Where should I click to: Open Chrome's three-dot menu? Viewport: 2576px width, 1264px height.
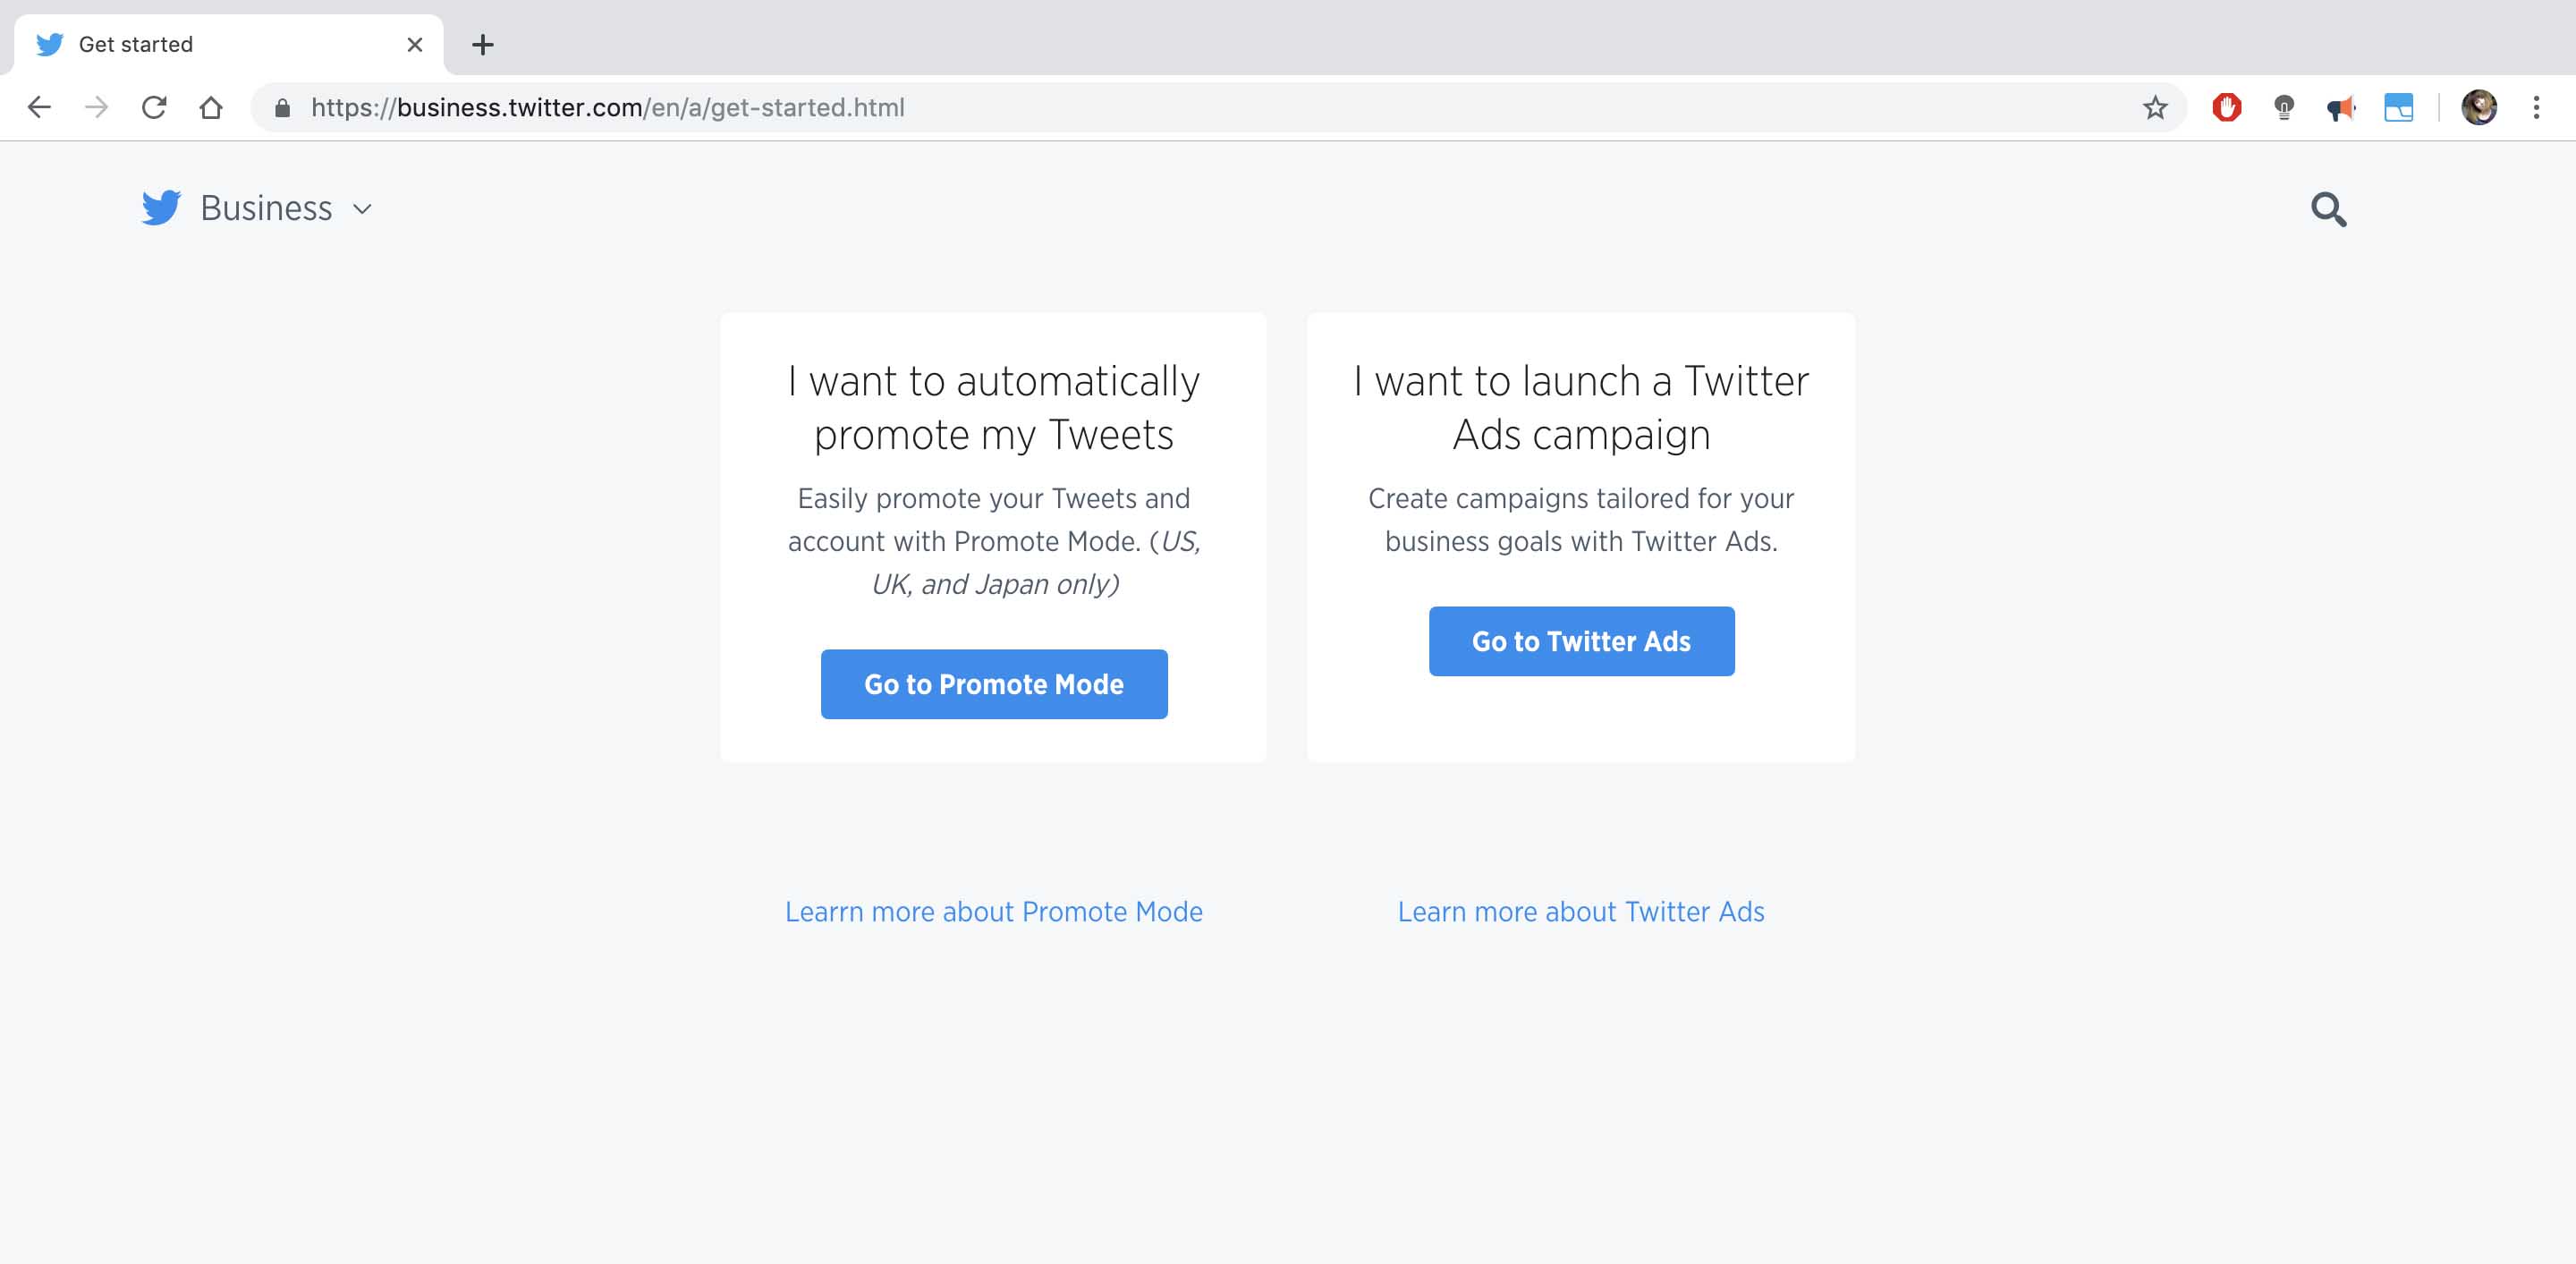2537,107
